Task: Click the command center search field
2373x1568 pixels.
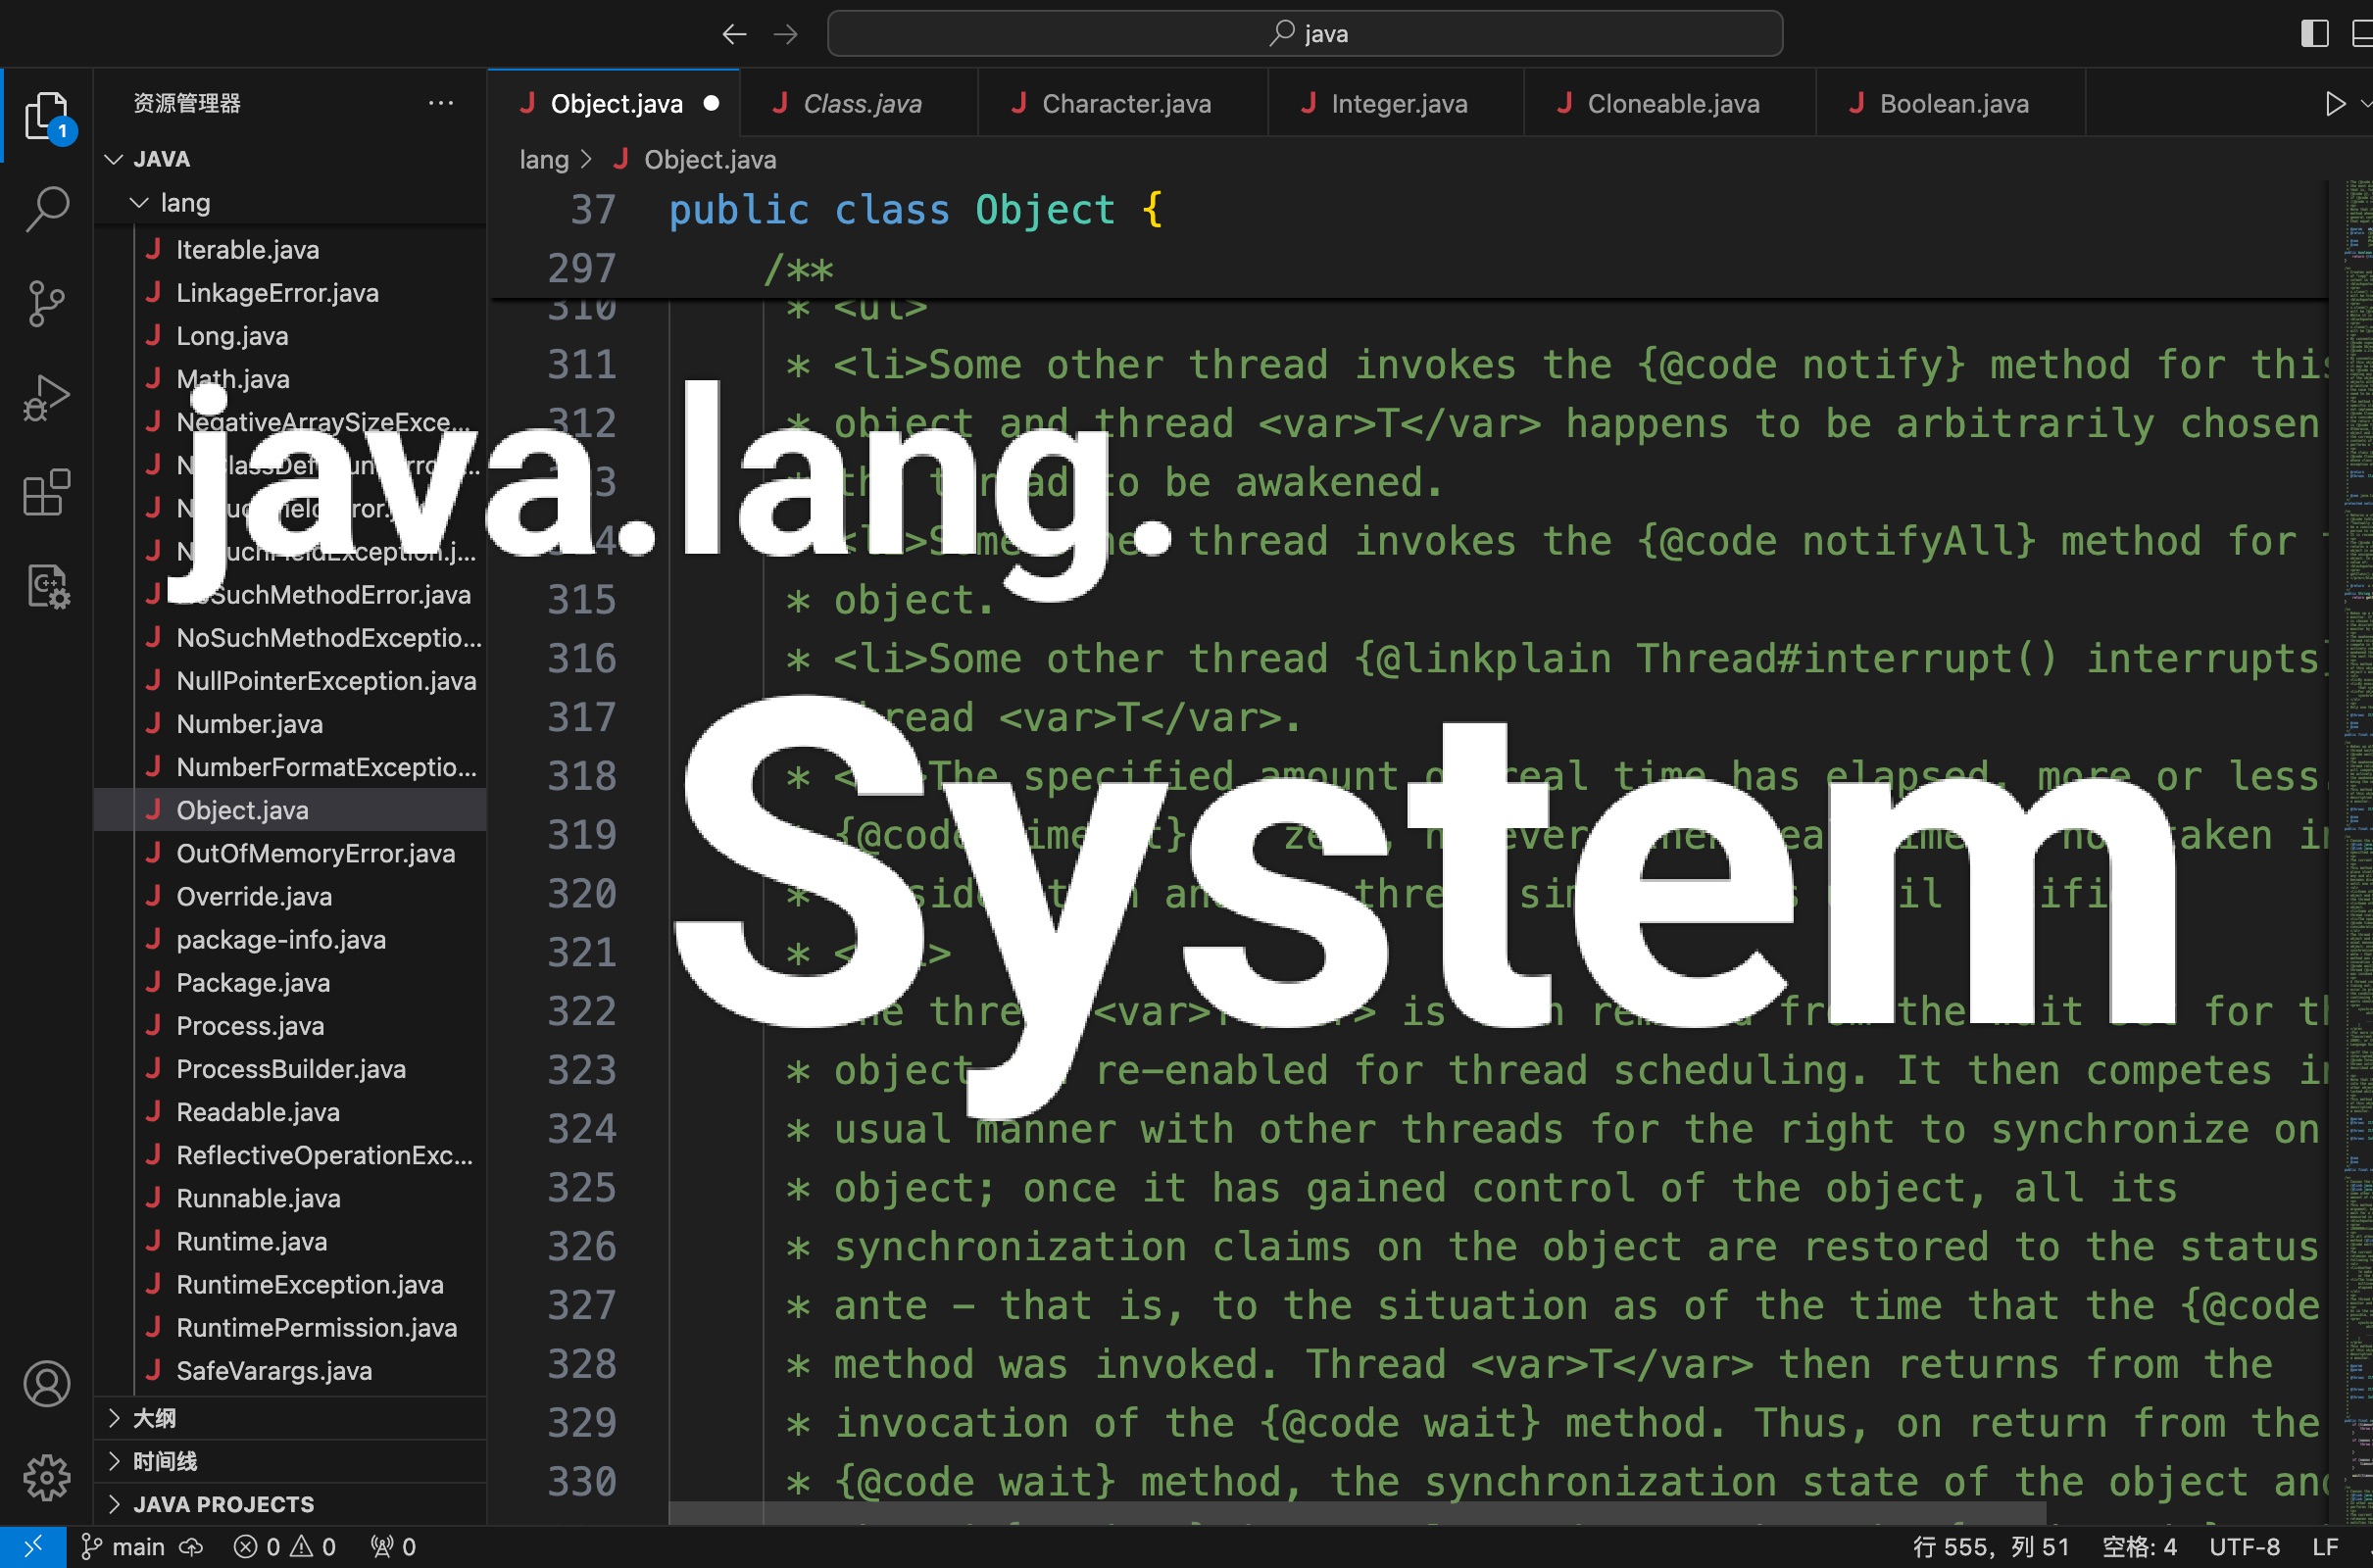Action: [x=1304, y=34]
